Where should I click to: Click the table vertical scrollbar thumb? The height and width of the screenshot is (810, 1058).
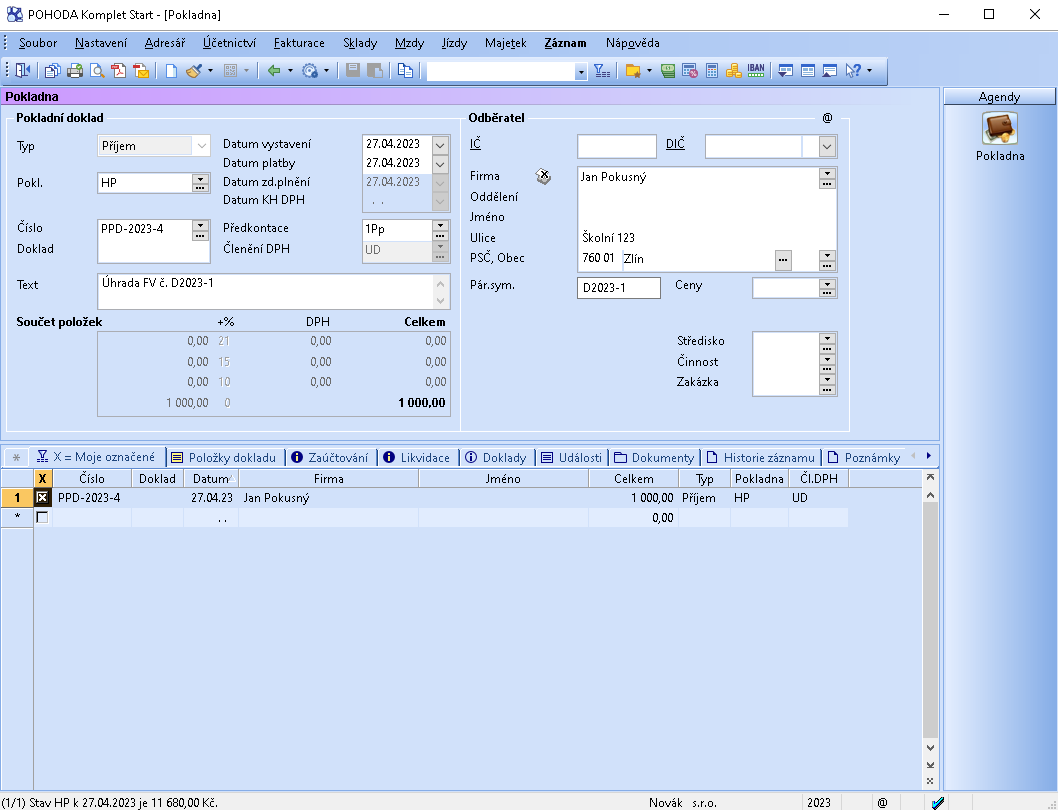tap(930, 619)
